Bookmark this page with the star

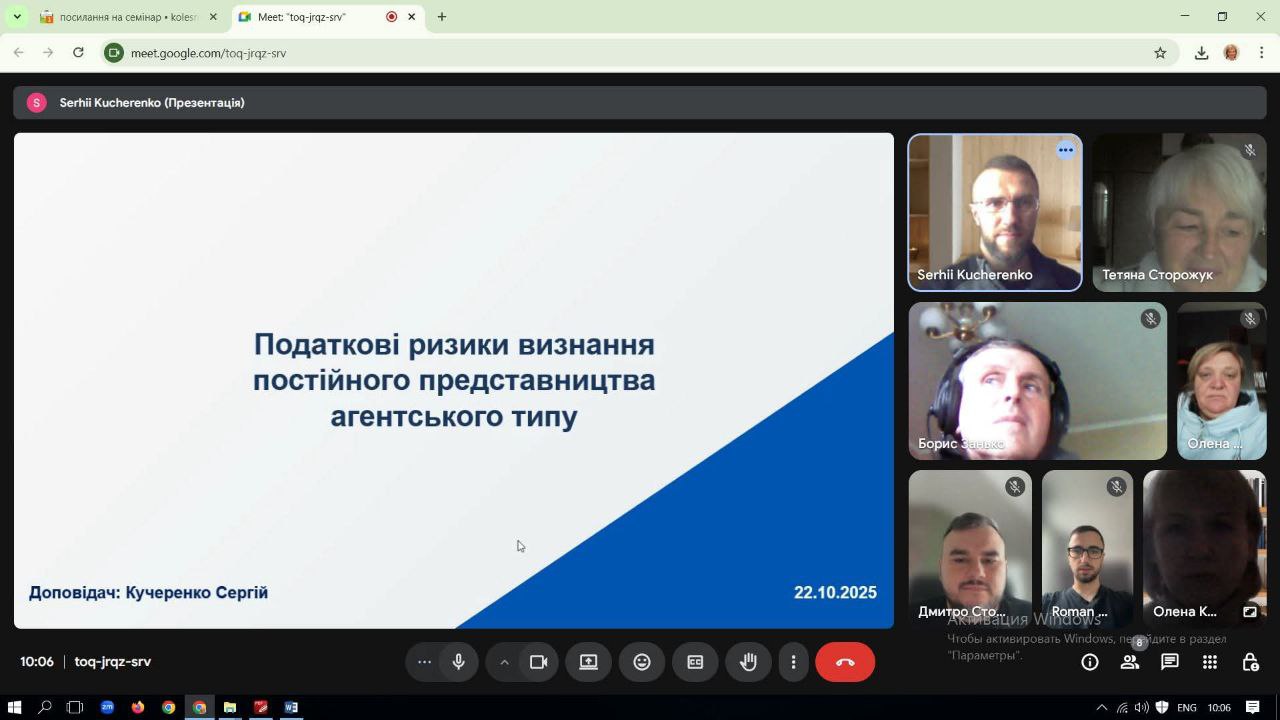(x=1160, y=53)
